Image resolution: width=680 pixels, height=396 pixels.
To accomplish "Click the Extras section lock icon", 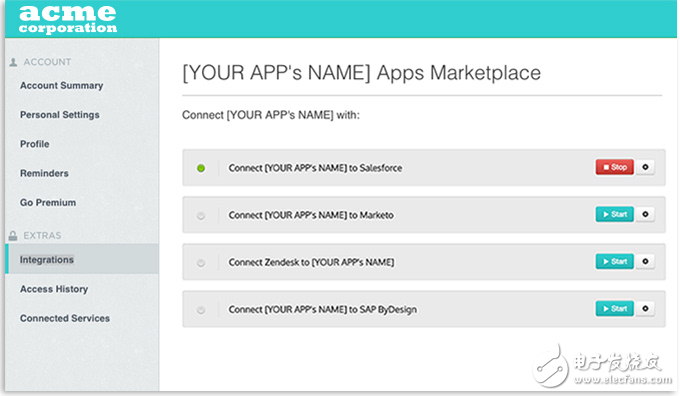I will [13, 236].
